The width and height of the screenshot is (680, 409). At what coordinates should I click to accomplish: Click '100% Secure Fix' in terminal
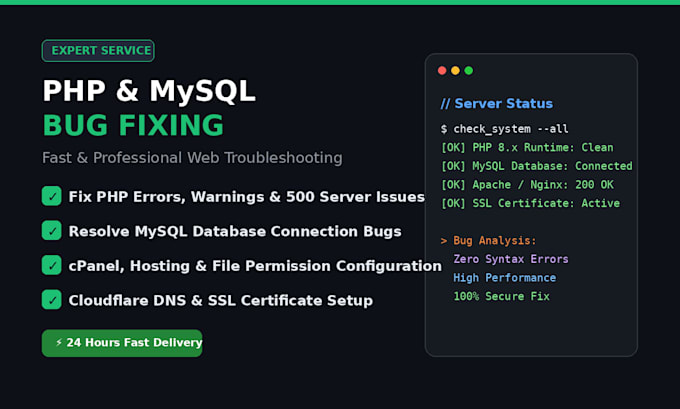pos(501,297)
